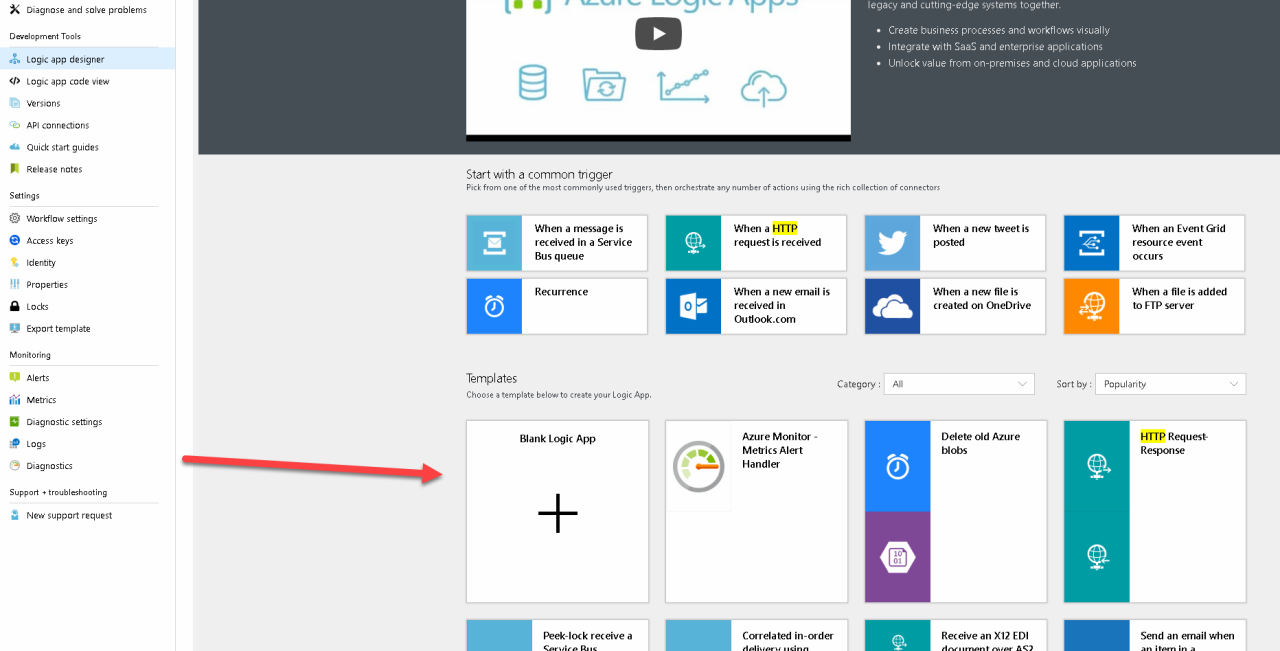This screenshot has width=1280, height=651.
Task: Open the Category dropdown
Action: coord(958,384)
